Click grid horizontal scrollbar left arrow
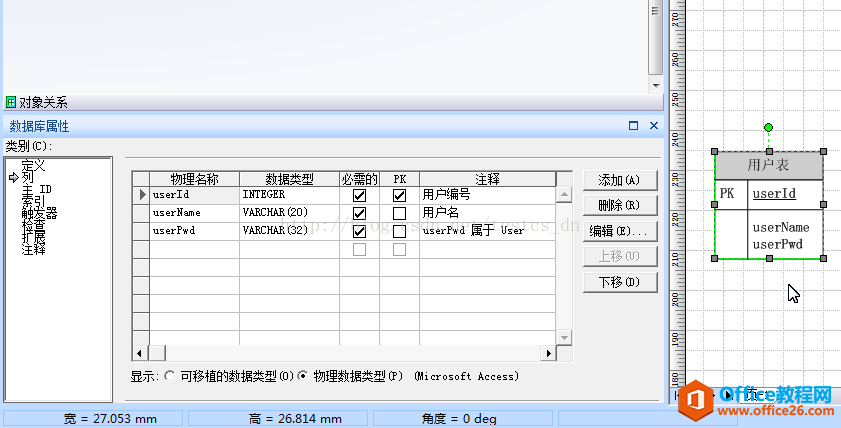The width and height of the screenshot is (841, 428). [139, 353]
